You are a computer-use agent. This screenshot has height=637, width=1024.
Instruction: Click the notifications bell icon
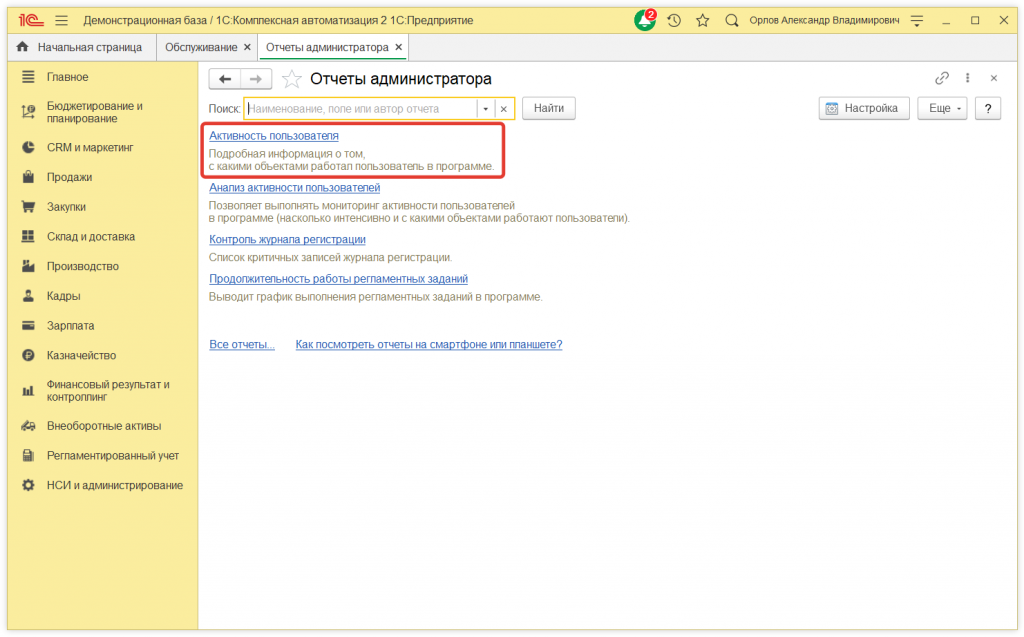(645, 20)
